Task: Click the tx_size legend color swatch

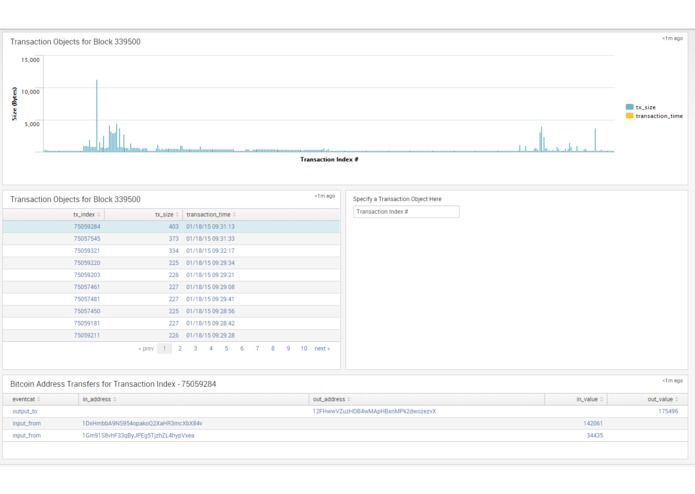Action: [629, 107]
